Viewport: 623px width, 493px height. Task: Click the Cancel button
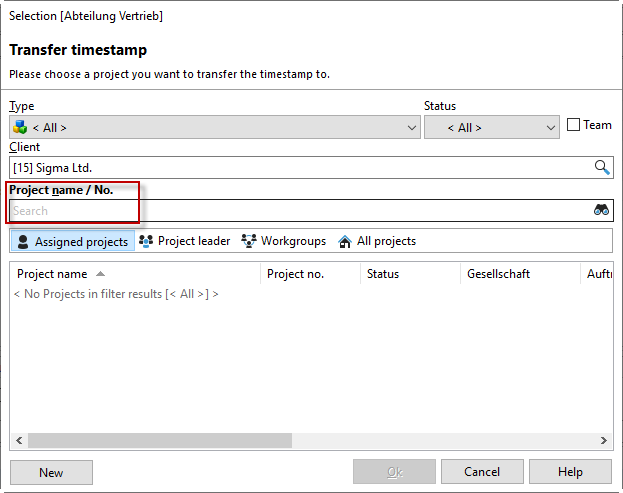coord(482,472)
